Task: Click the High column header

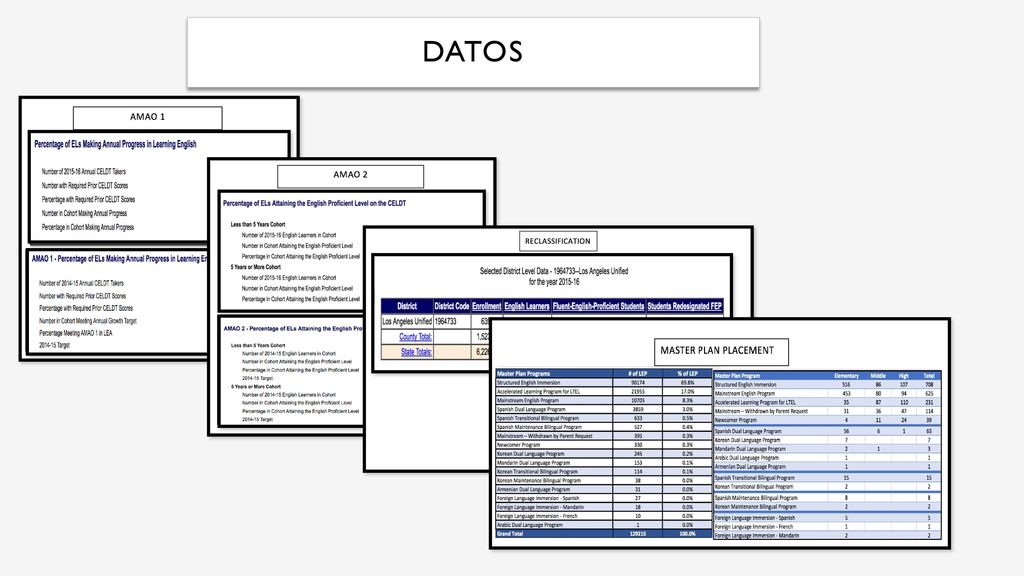Action: [904, 376]
